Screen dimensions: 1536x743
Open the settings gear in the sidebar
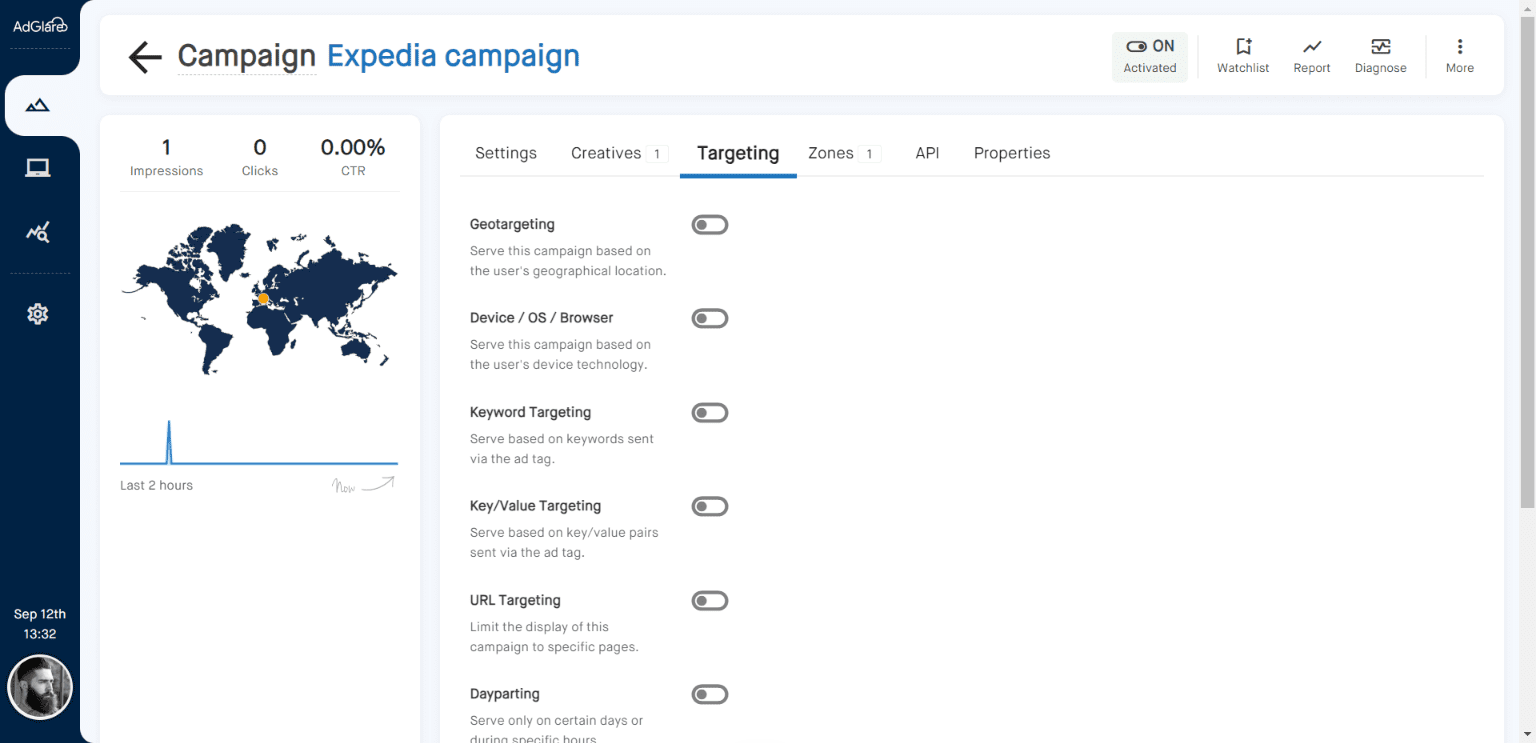coord(37,313)
